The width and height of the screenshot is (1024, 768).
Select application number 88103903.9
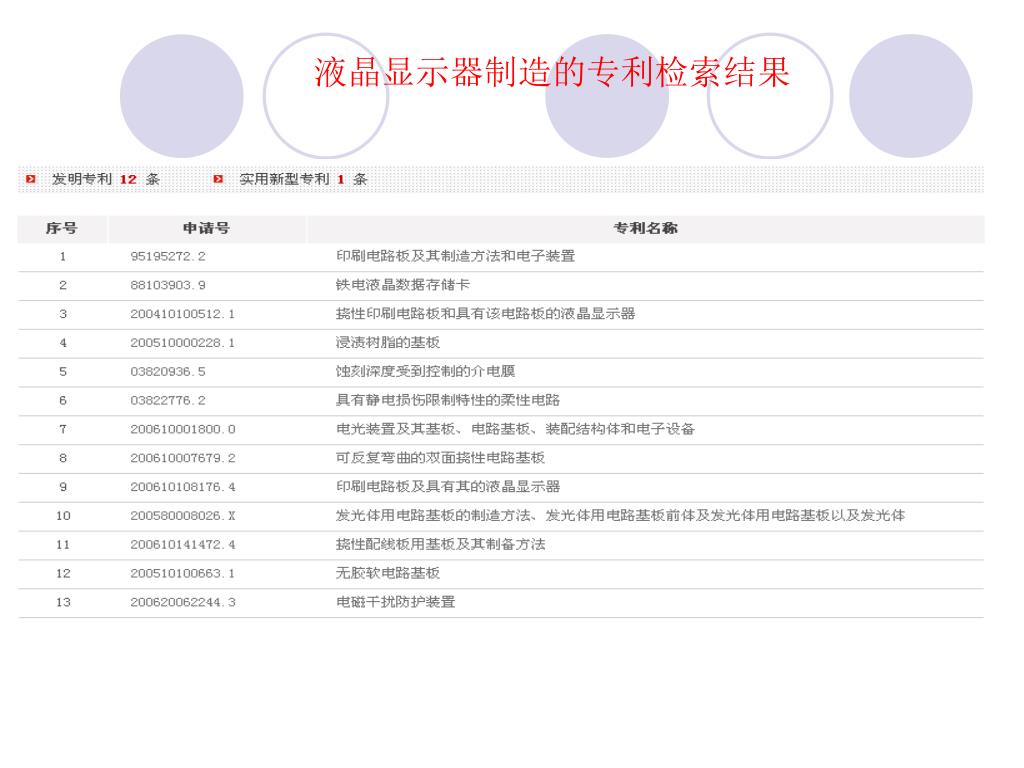click(x=168, y=285)
